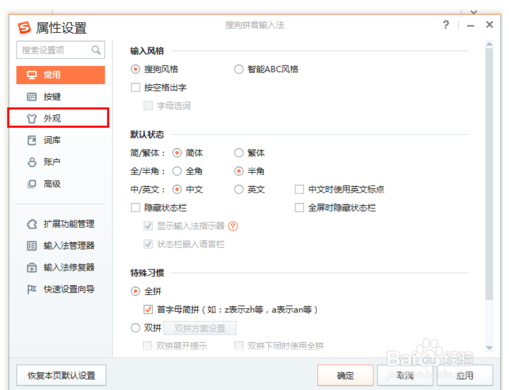Select 中文 default language radio
Screen dimensions: 509x390
tap(177, 190)
